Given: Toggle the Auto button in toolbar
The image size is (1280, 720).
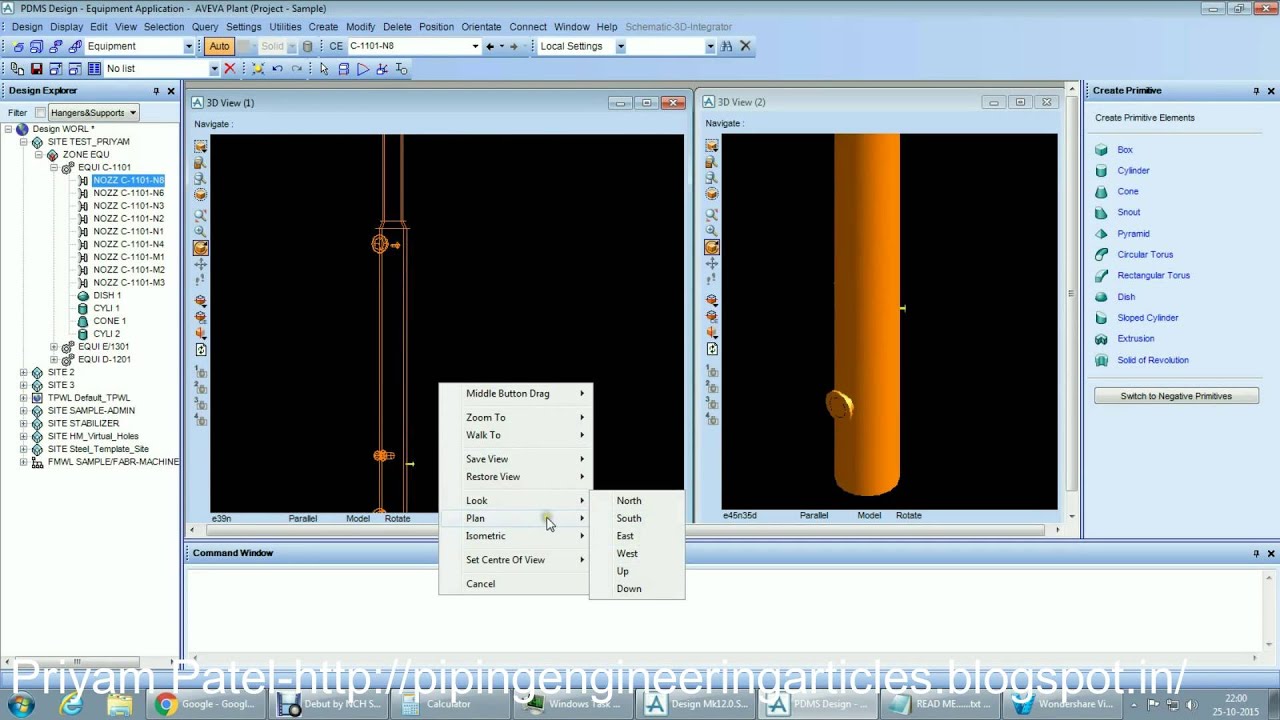Looking at the screenshot, I should pos(219,46).
